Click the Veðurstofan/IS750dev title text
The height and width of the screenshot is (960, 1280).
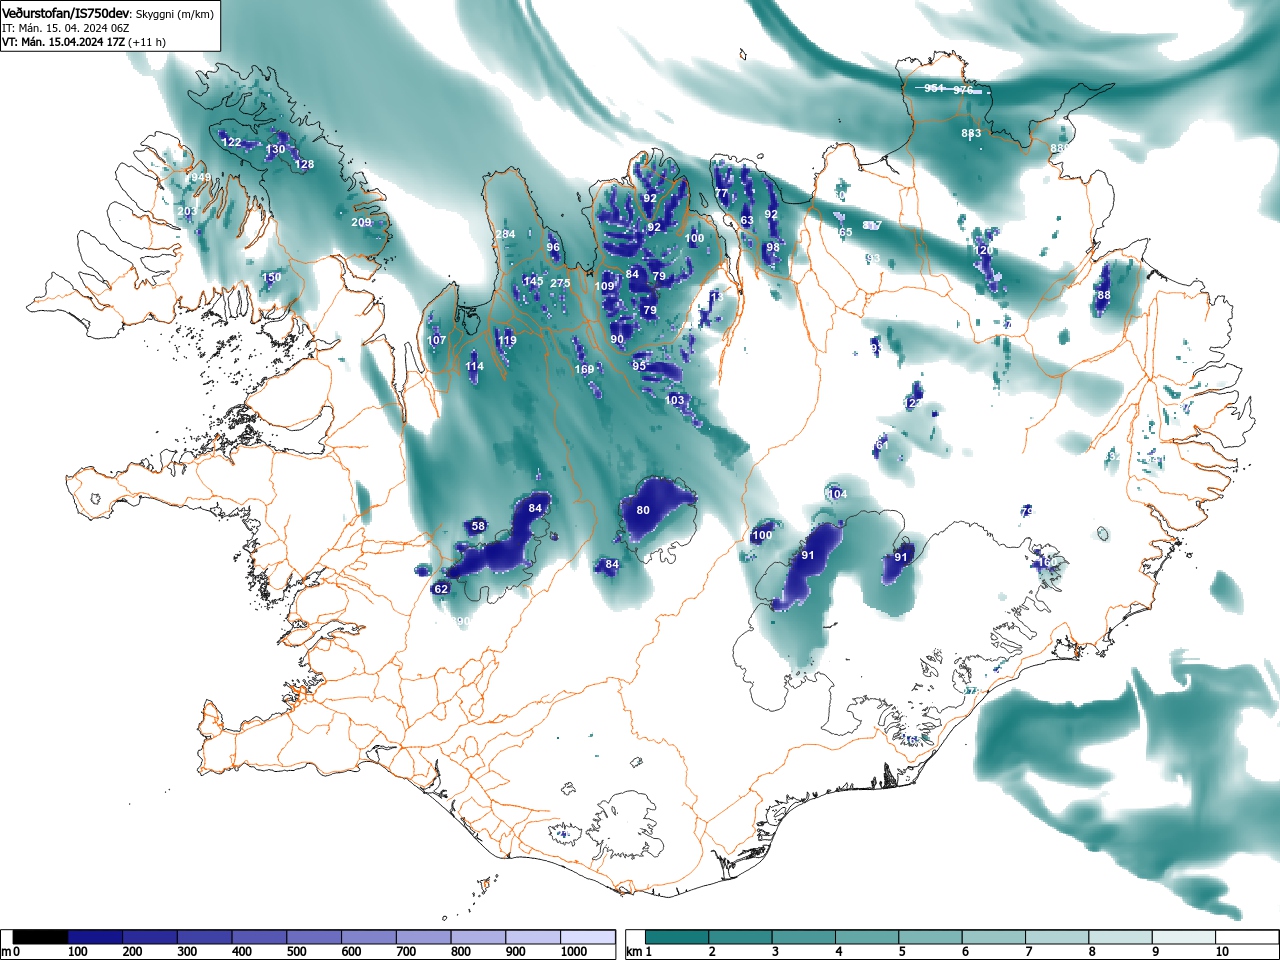coord(66,14)
